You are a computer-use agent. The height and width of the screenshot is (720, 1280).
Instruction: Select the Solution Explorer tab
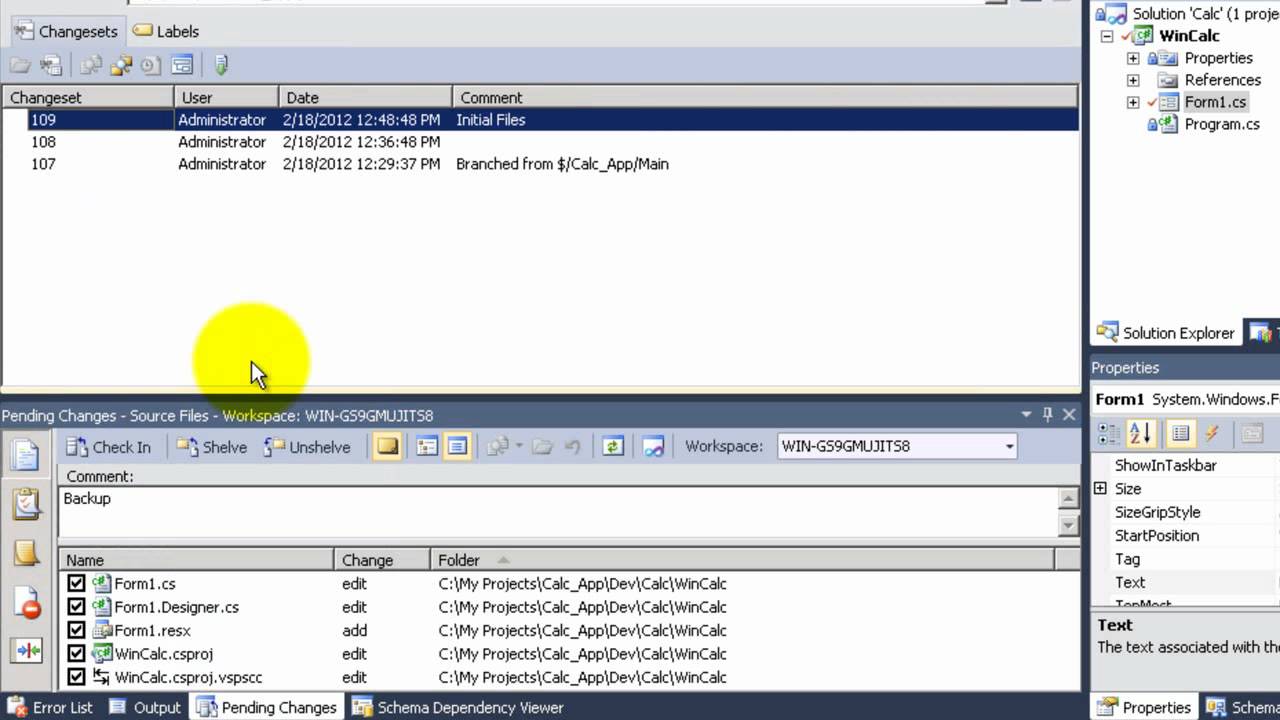coord(1166,333)
